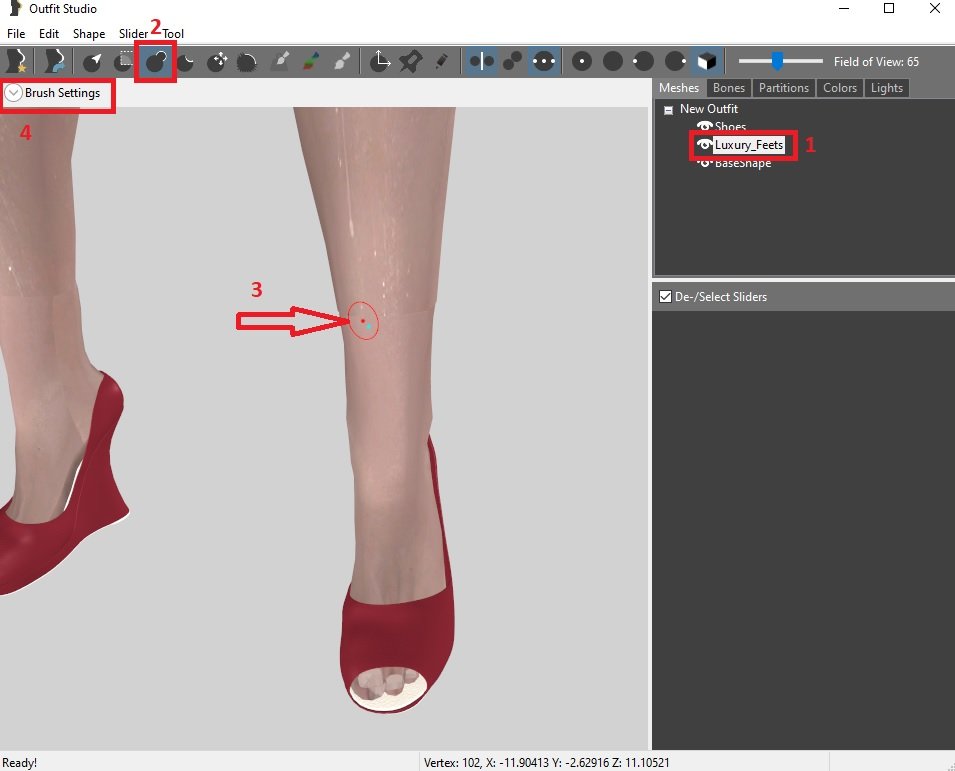Viewport: 955px width, 771px height.
Task: Select the Weight Paint brush
Action: coord(280,62)
